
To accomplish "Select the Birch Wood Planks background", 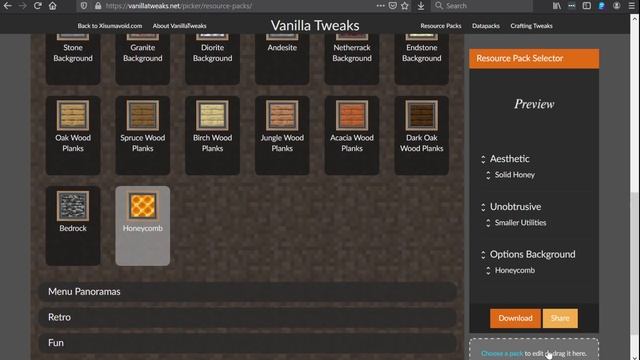I will tap(212, 135).
